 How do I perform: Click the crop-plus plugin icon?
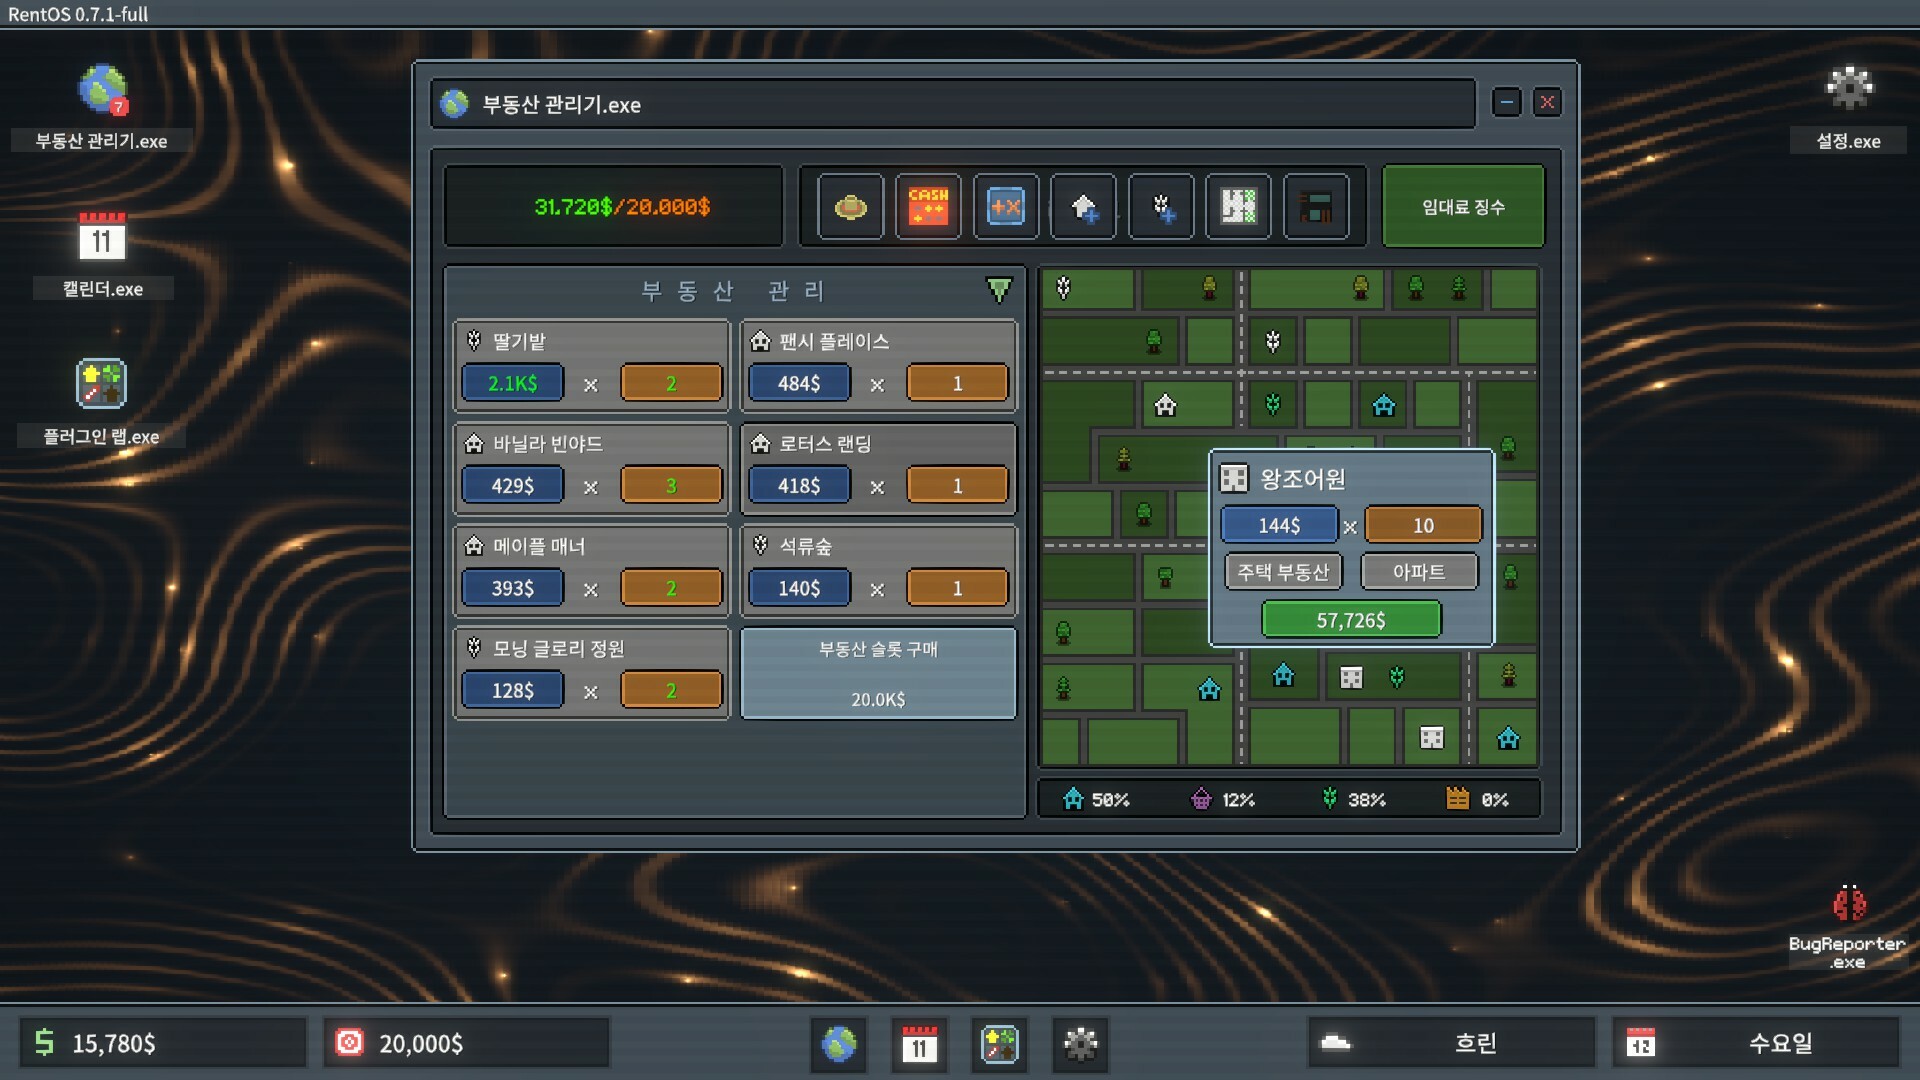point(1161,207)
